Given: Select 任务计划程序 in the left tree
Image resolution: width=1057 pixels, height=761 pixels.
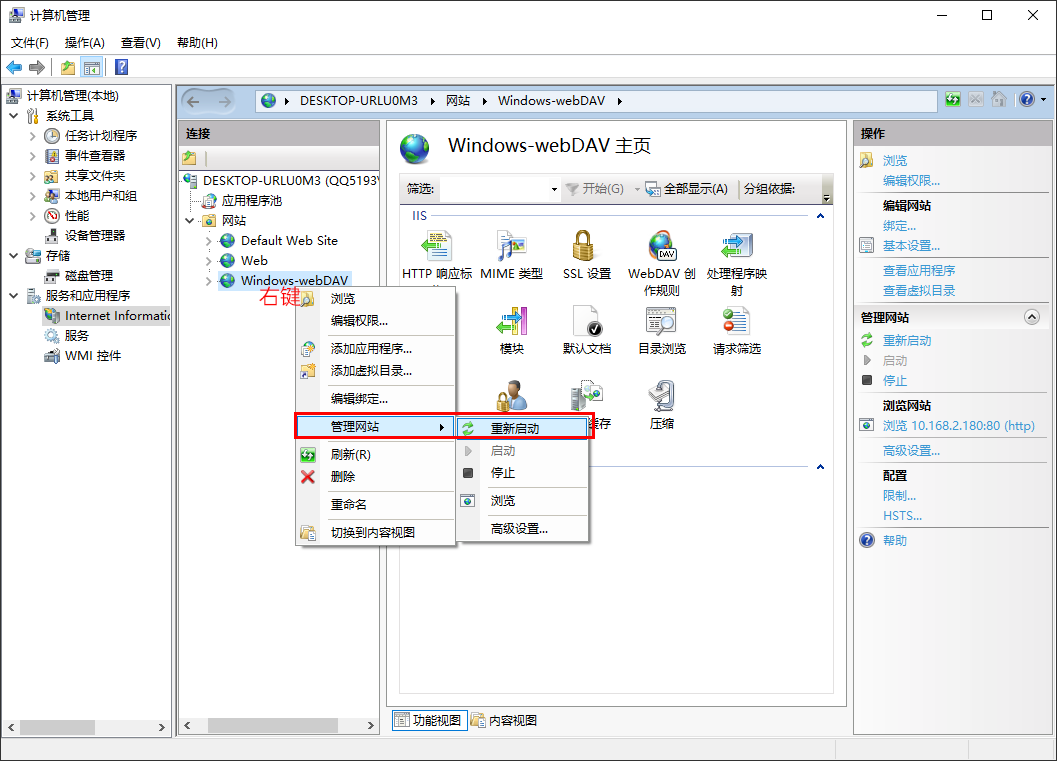Looking at the screenshot, I should click(100, 135).
